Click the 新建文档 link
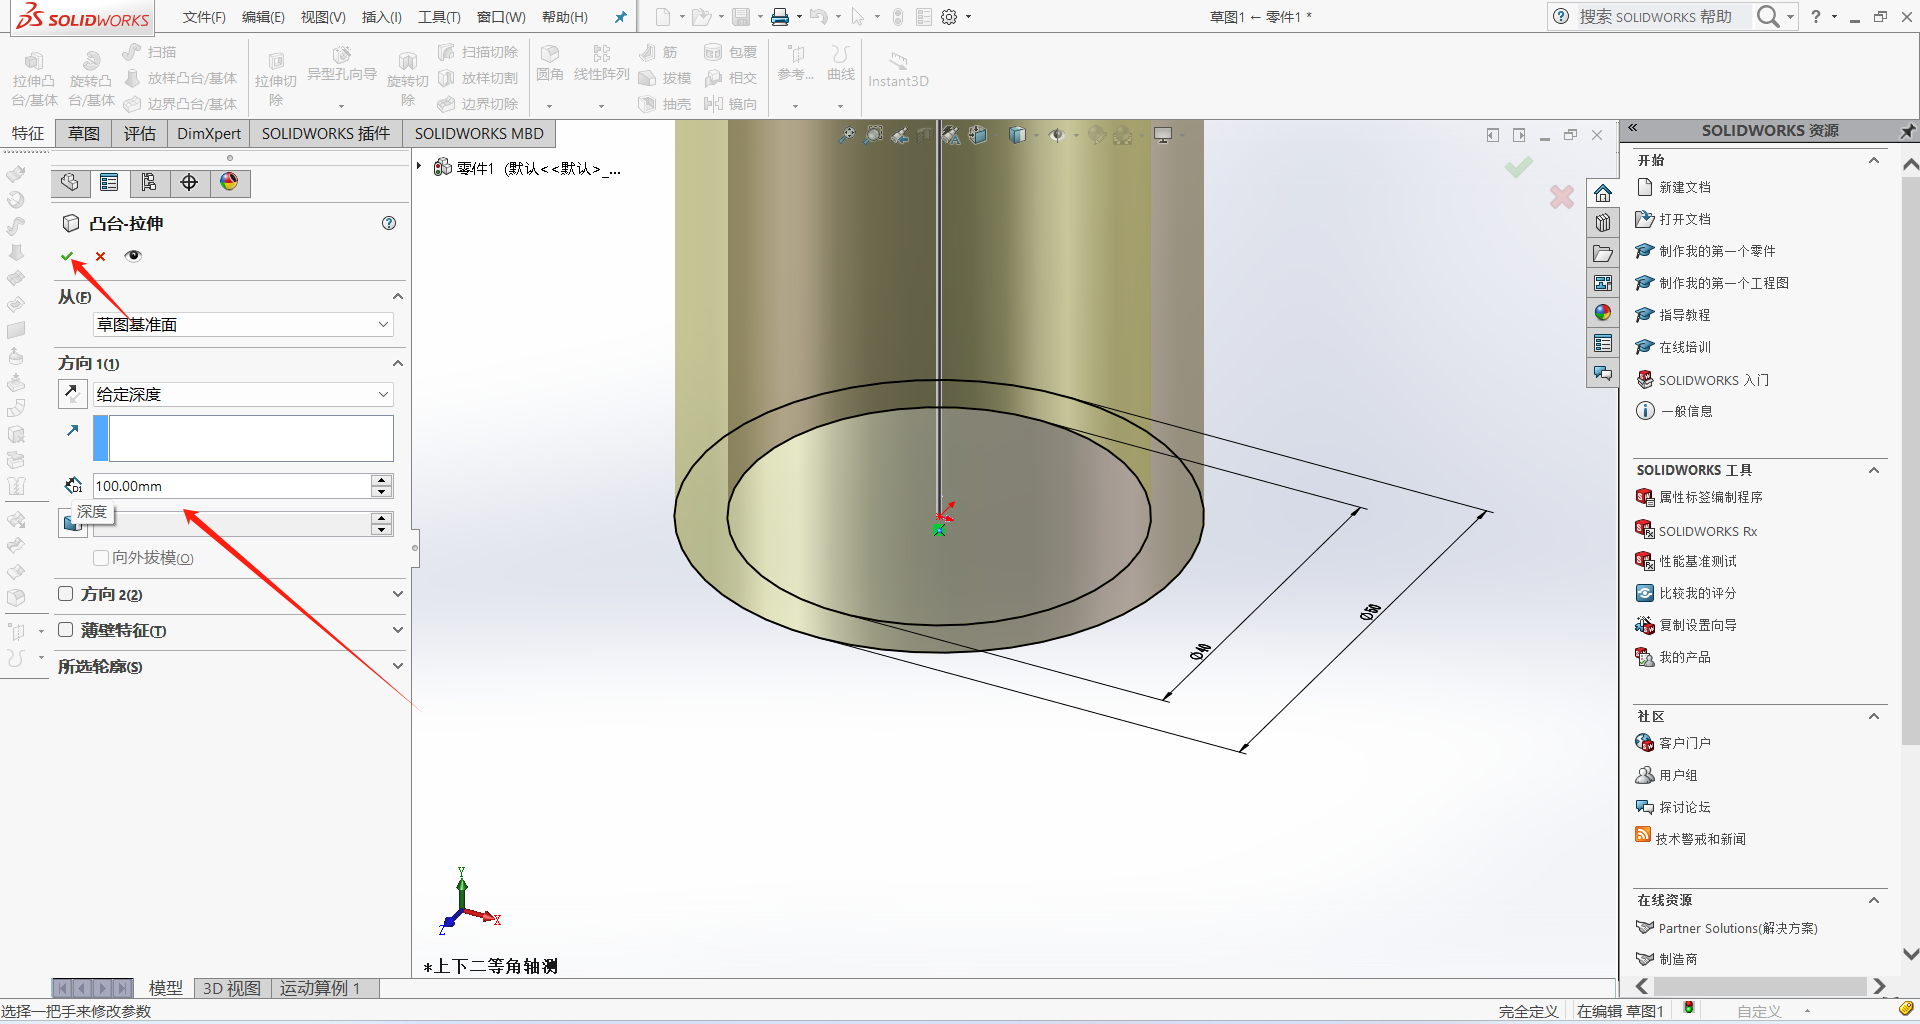Screen dimensions: 1920x1024 pos(1684,187)
